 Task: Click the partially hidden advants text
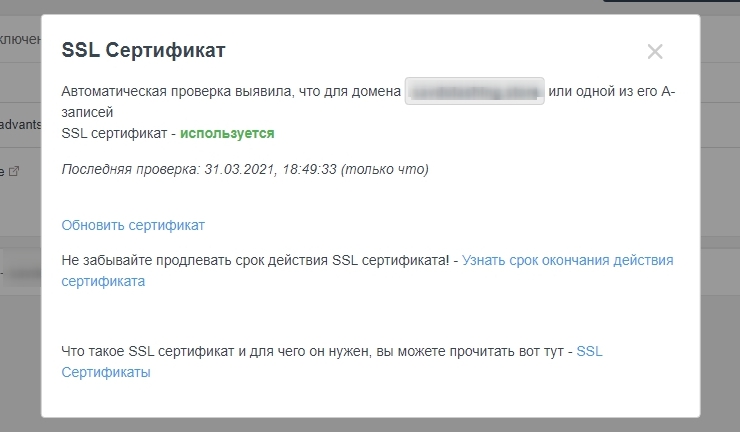tap(20, 123)
